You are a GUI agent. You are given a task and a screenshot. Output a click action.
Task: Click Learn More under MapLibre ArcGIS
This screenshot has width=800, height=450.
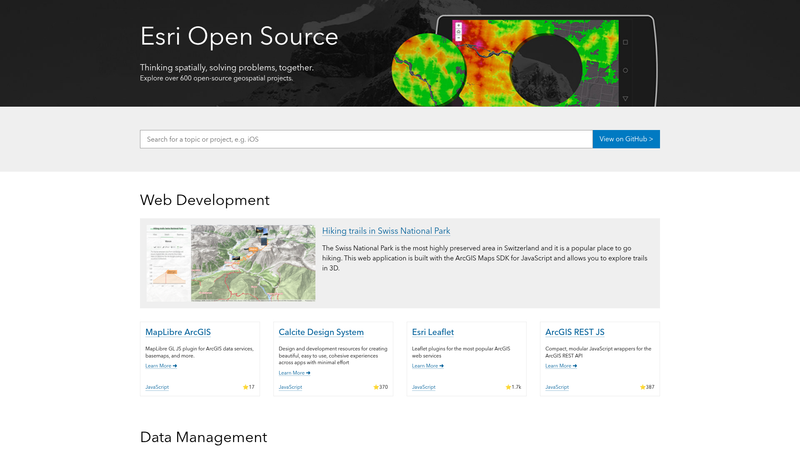tap(161, 366)
